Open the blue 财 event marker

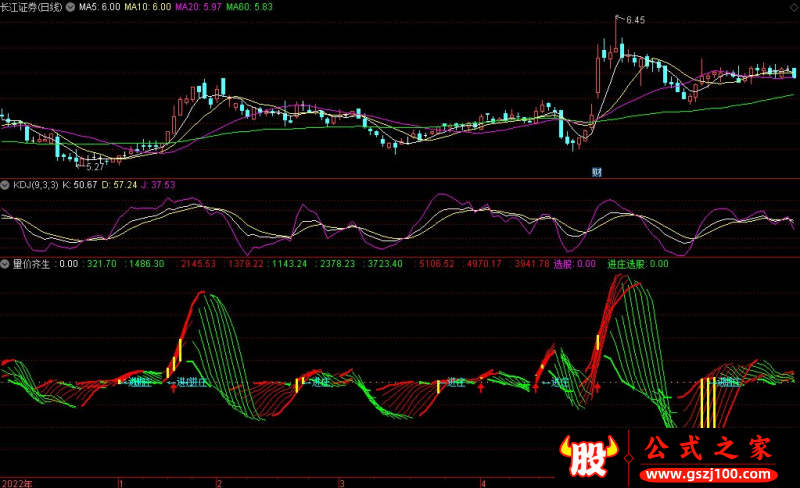596,173
